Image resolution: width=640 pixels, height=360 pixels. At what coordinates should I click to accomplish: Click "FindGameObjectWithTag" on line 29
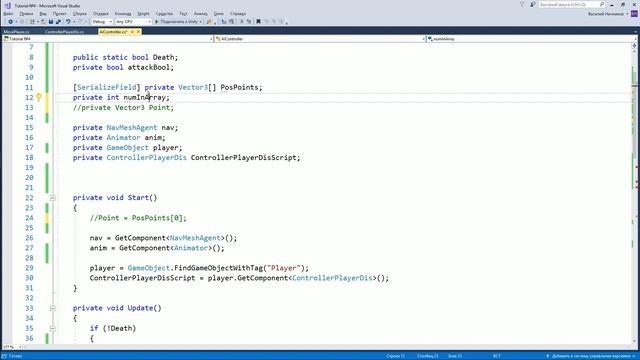click(218, 268)
